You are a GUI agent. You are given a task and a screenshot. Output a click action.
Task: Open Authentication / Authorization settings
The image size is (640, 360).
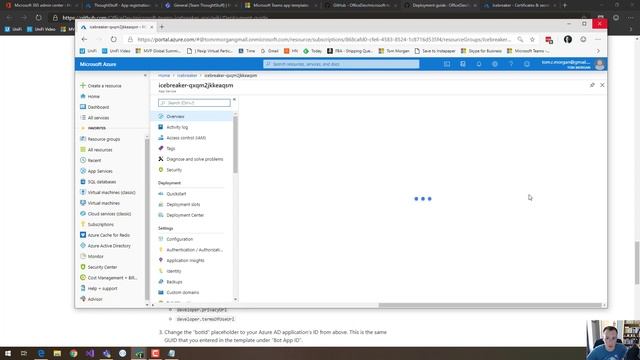[191, 249]
